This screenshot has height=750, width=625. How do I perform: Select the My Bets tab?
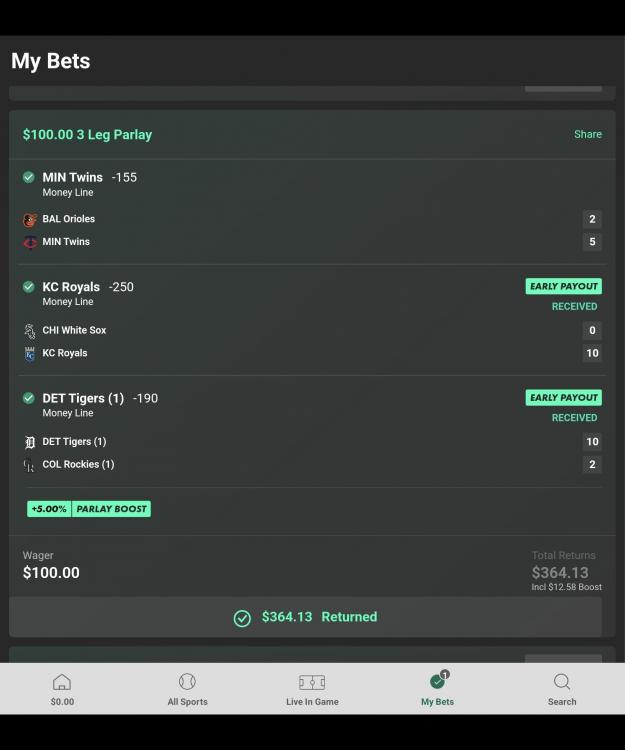coord(437,688)
